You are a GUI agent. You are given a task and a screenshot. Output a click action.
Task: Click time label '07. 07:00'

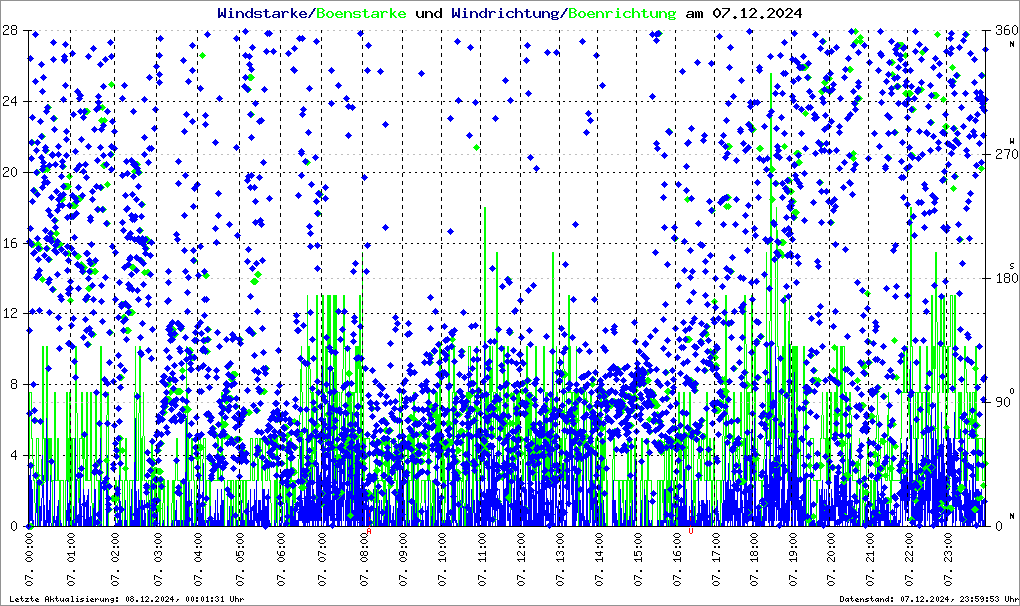[x=322, y=559]
